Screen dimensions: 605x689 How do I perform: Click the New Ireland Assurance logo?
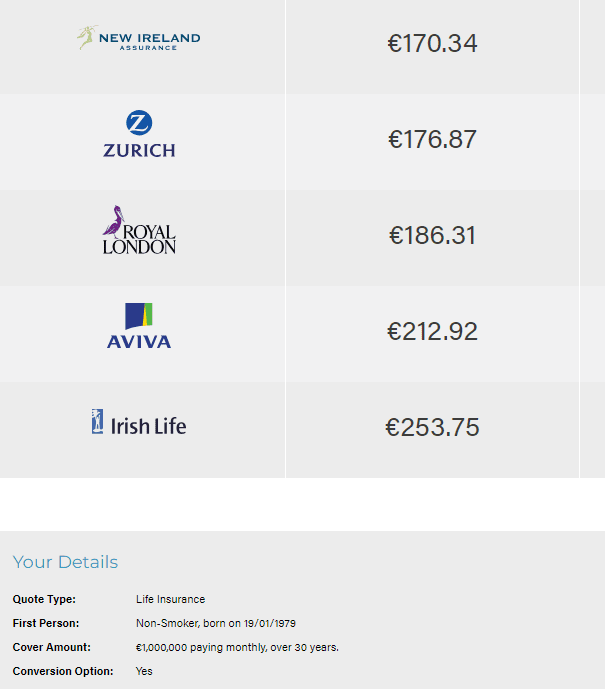coord(139,40)
